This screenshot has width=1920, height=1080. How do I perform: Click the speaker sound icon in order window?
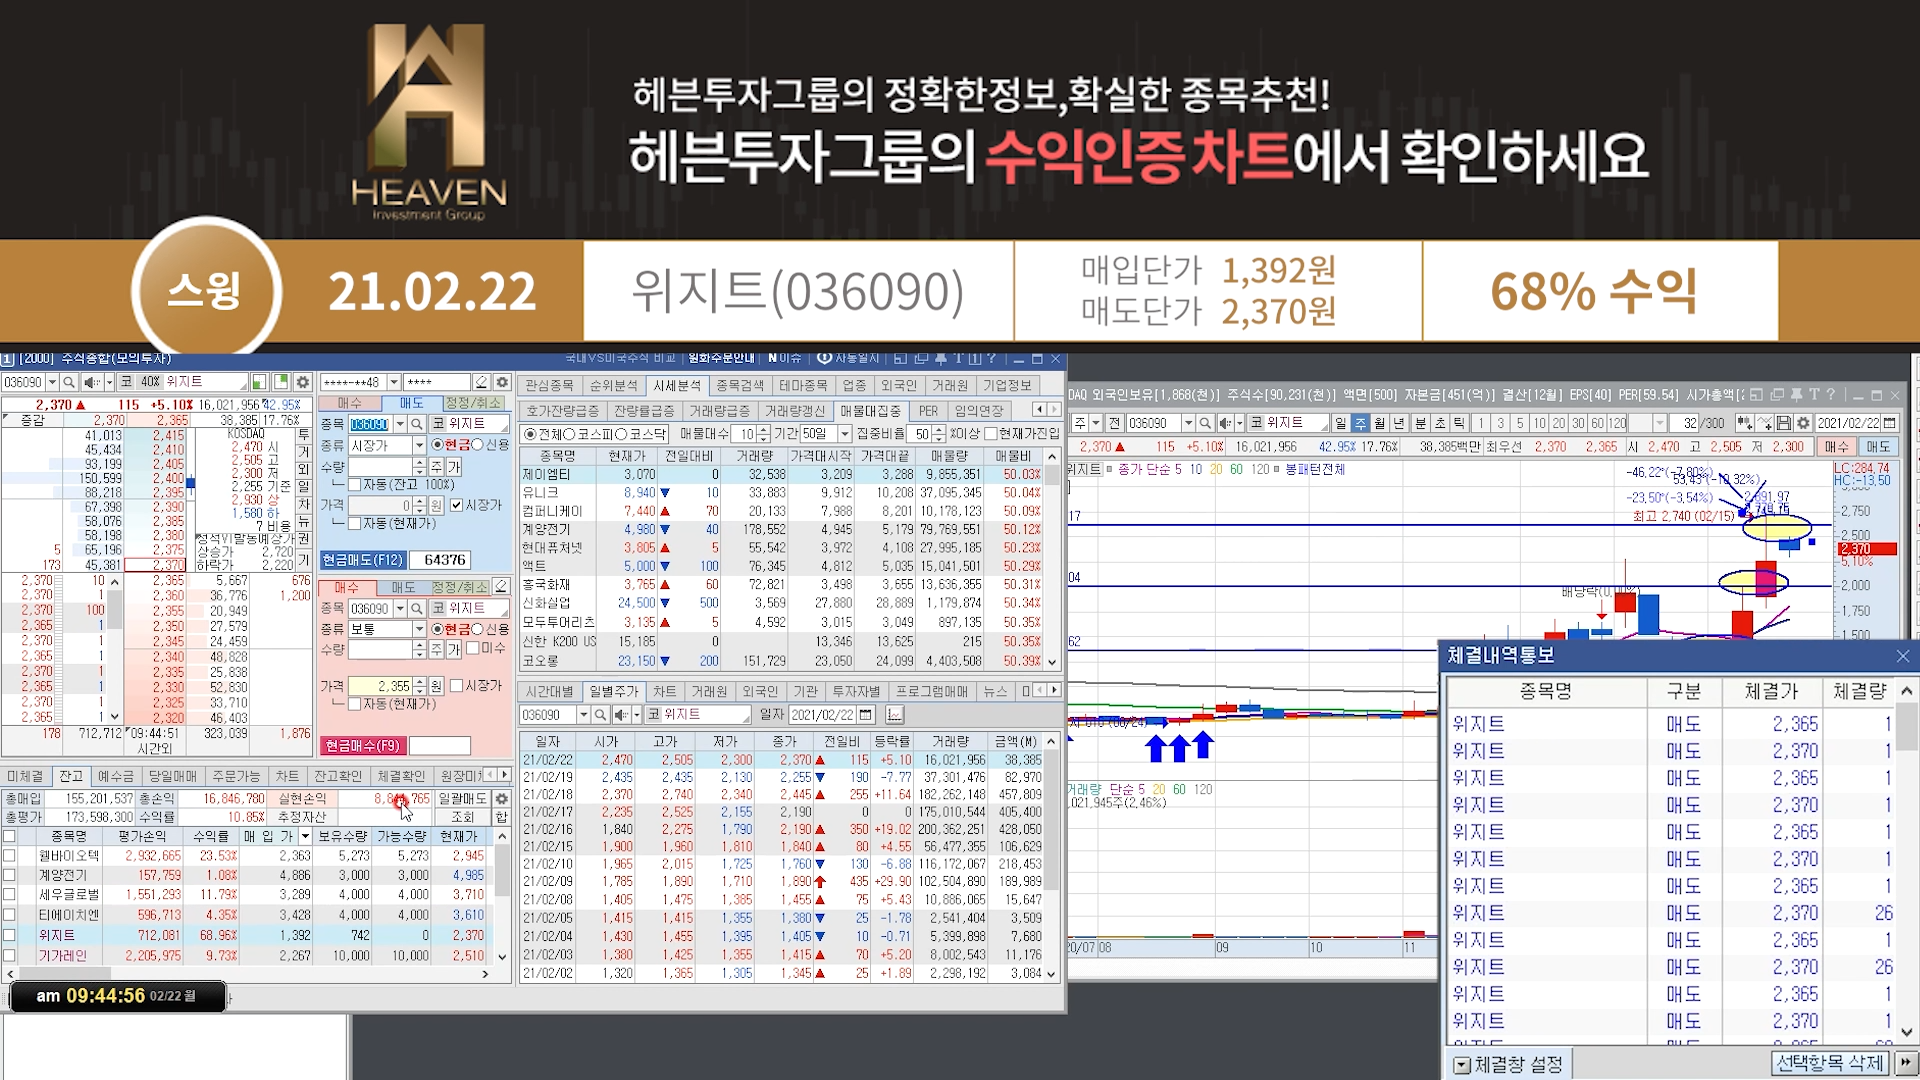pos(90,382)
